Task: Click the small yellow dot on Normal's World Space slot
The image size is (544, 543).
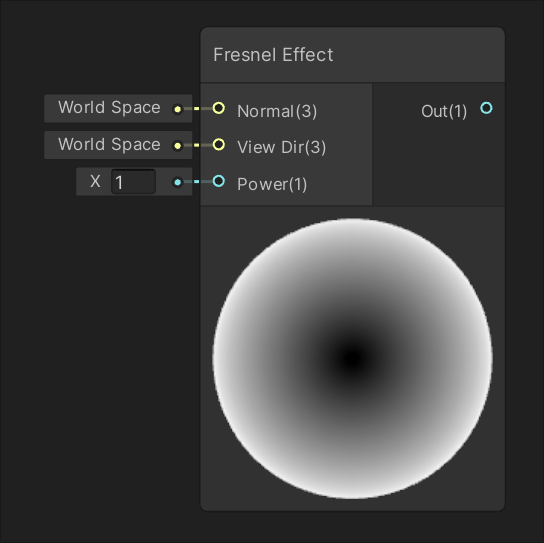Action: (x=178, y=109)
